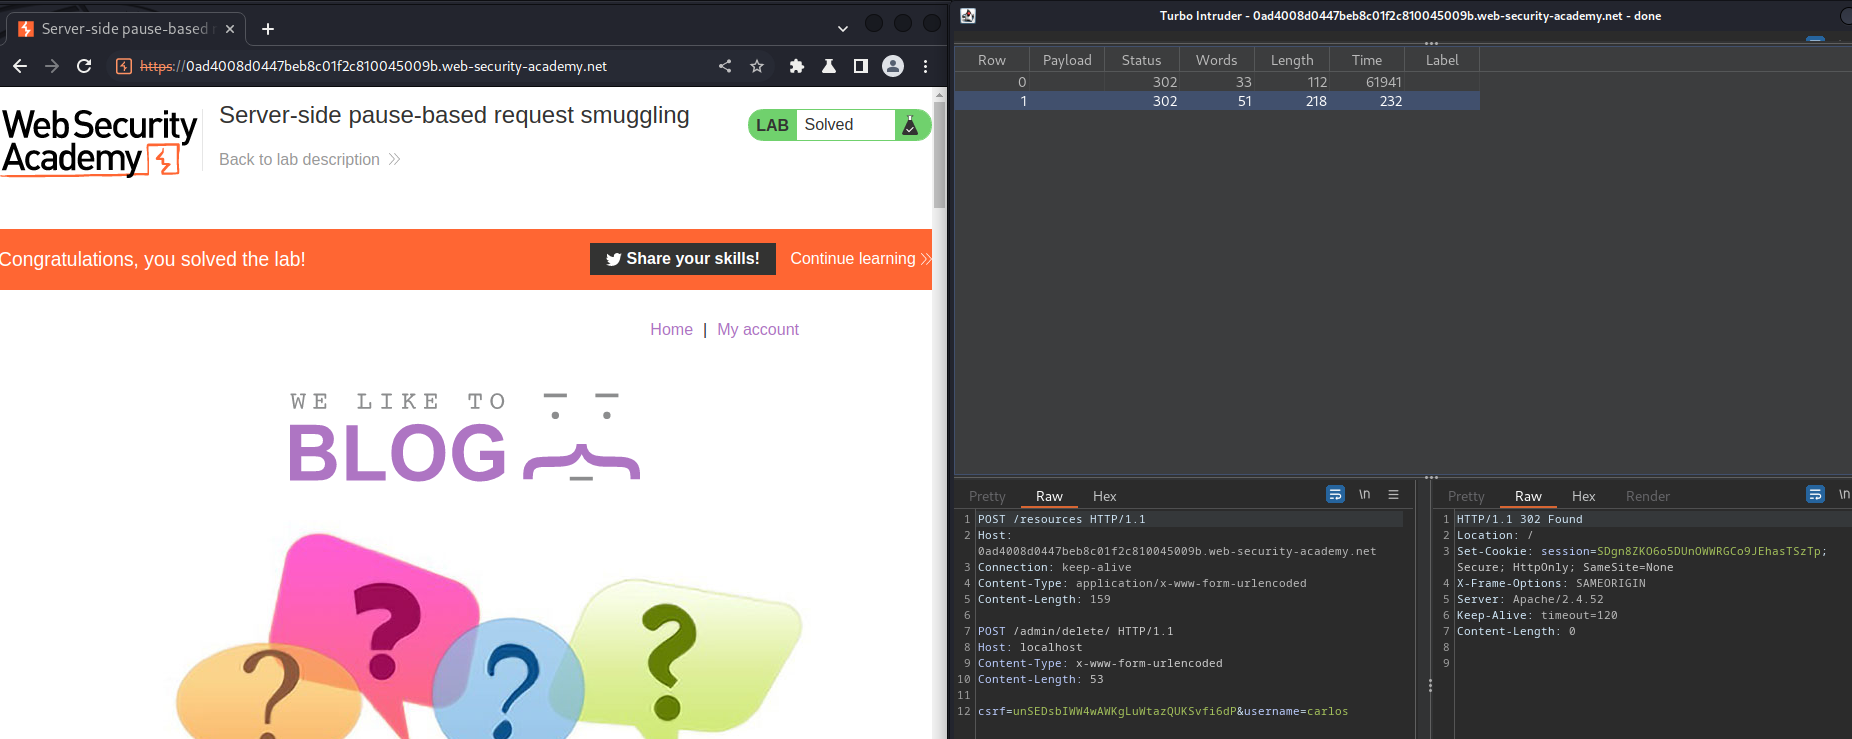
Task: Switch response pane to the Pretty tab
Action: click(x=1466, y=496)
